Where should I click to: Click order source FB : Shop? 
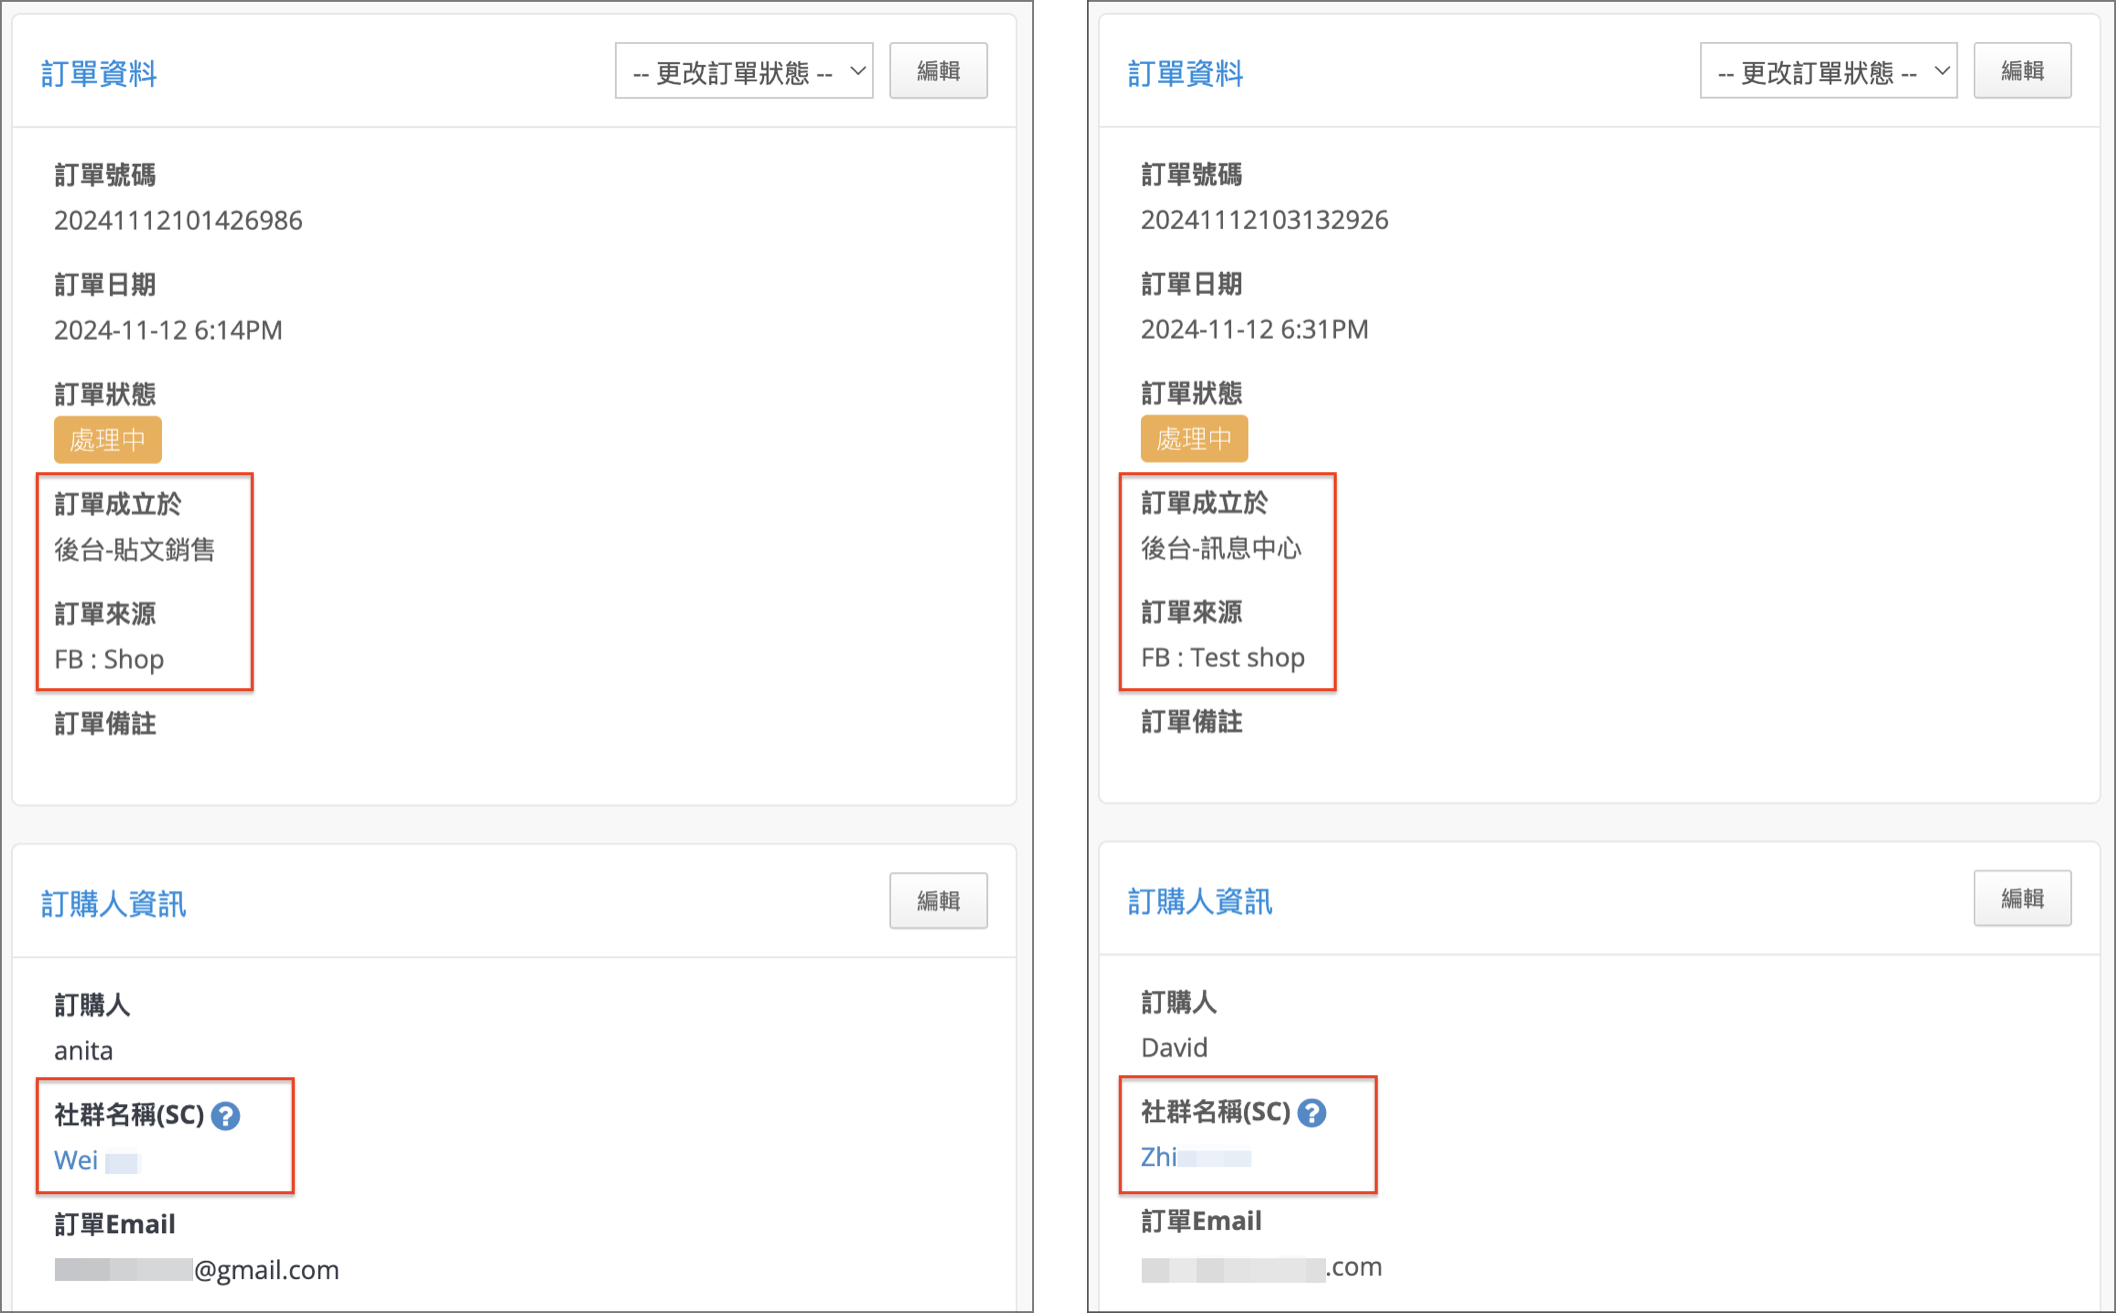tap(109, 659)
